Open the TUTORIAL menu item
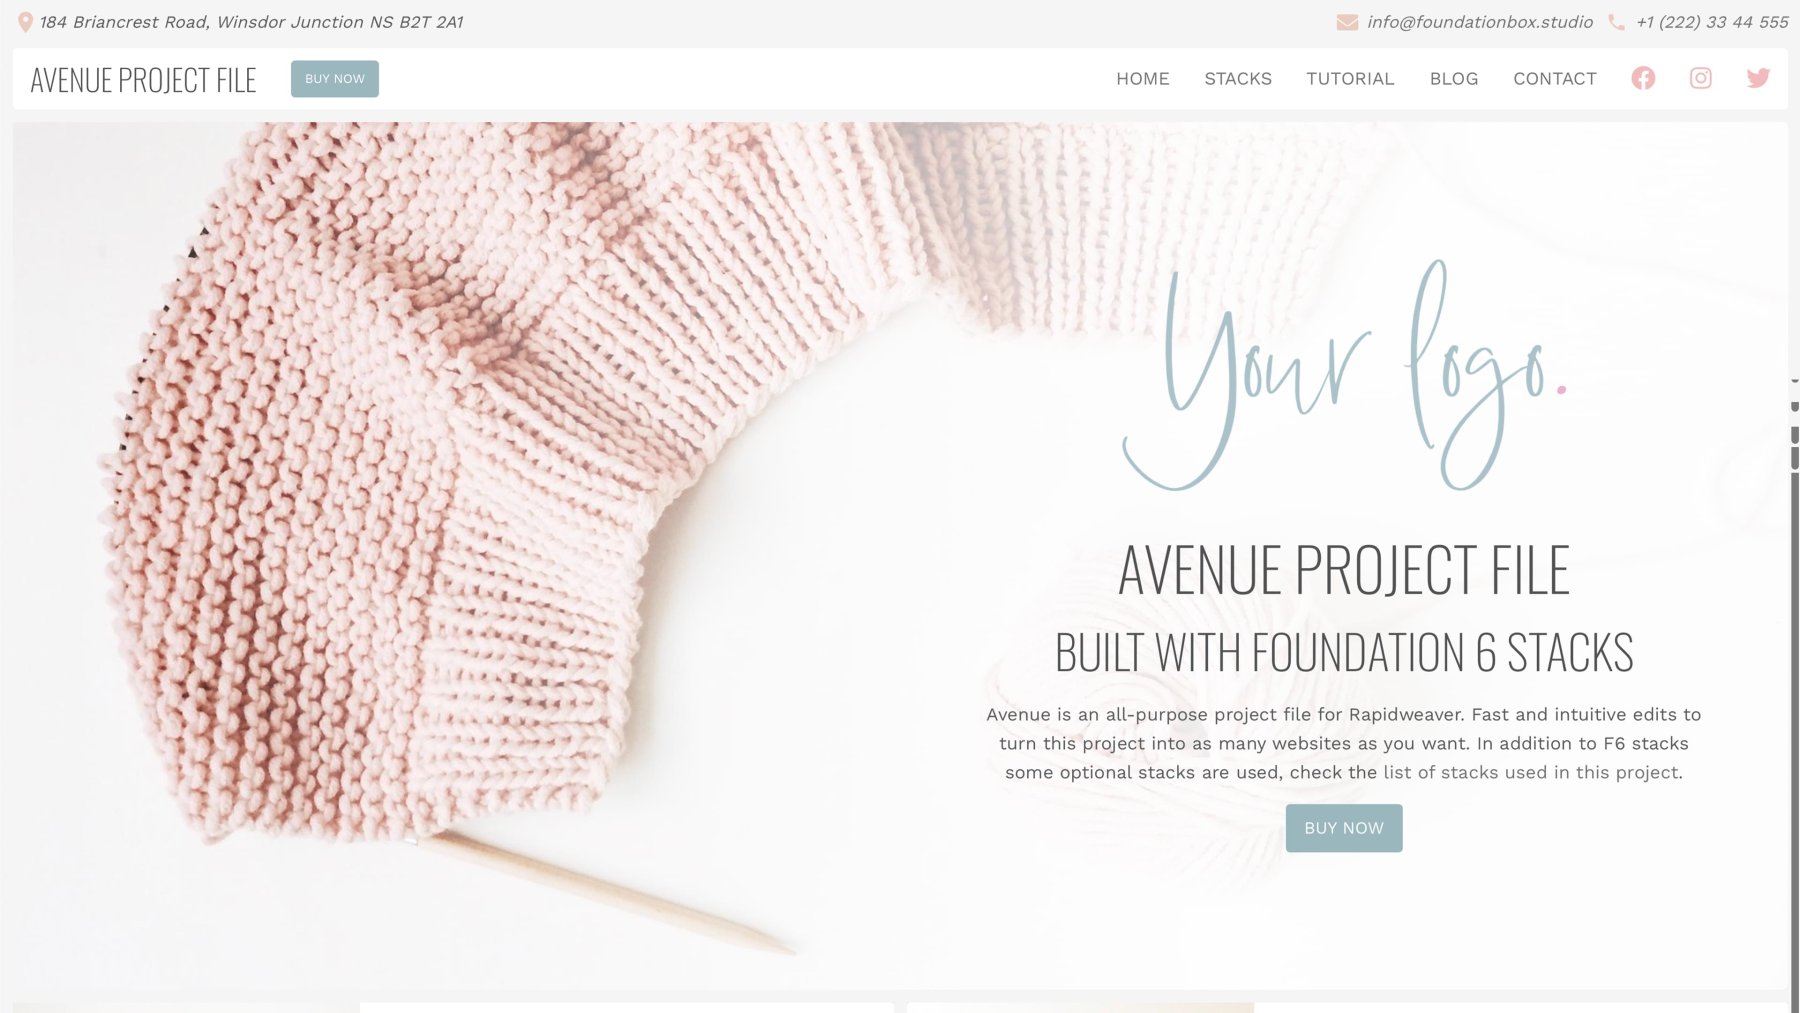 pos(1350,79)
